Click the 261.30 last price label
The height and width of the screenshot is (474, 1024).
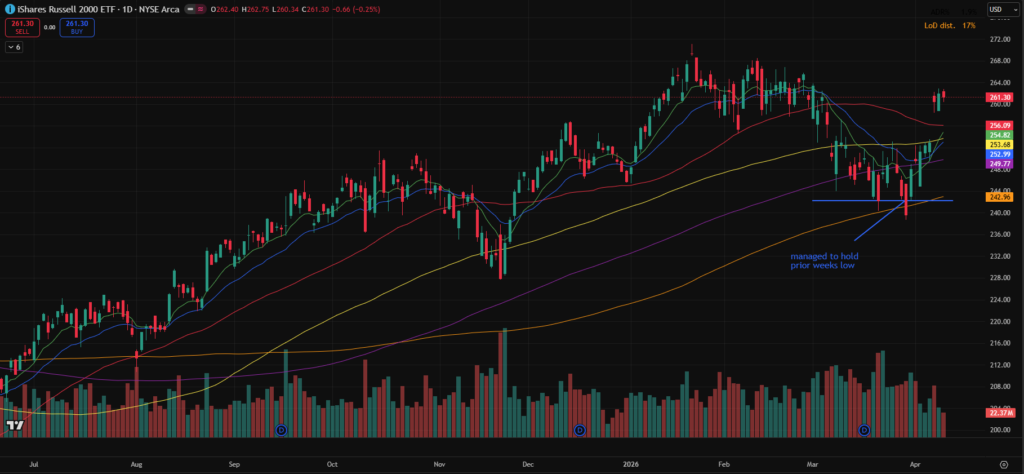[1000, 97]
